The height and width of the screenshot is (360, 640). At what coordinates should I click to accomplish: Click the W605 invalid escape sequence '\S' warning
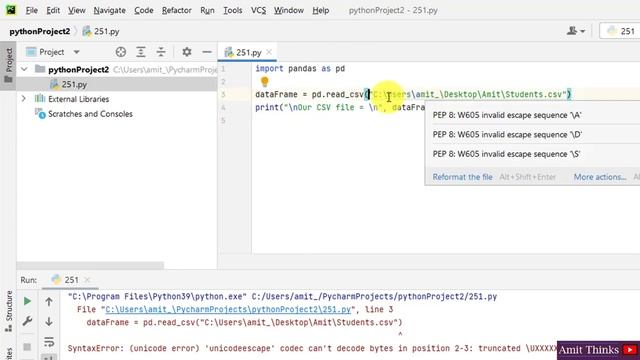[x=507, y=154]
